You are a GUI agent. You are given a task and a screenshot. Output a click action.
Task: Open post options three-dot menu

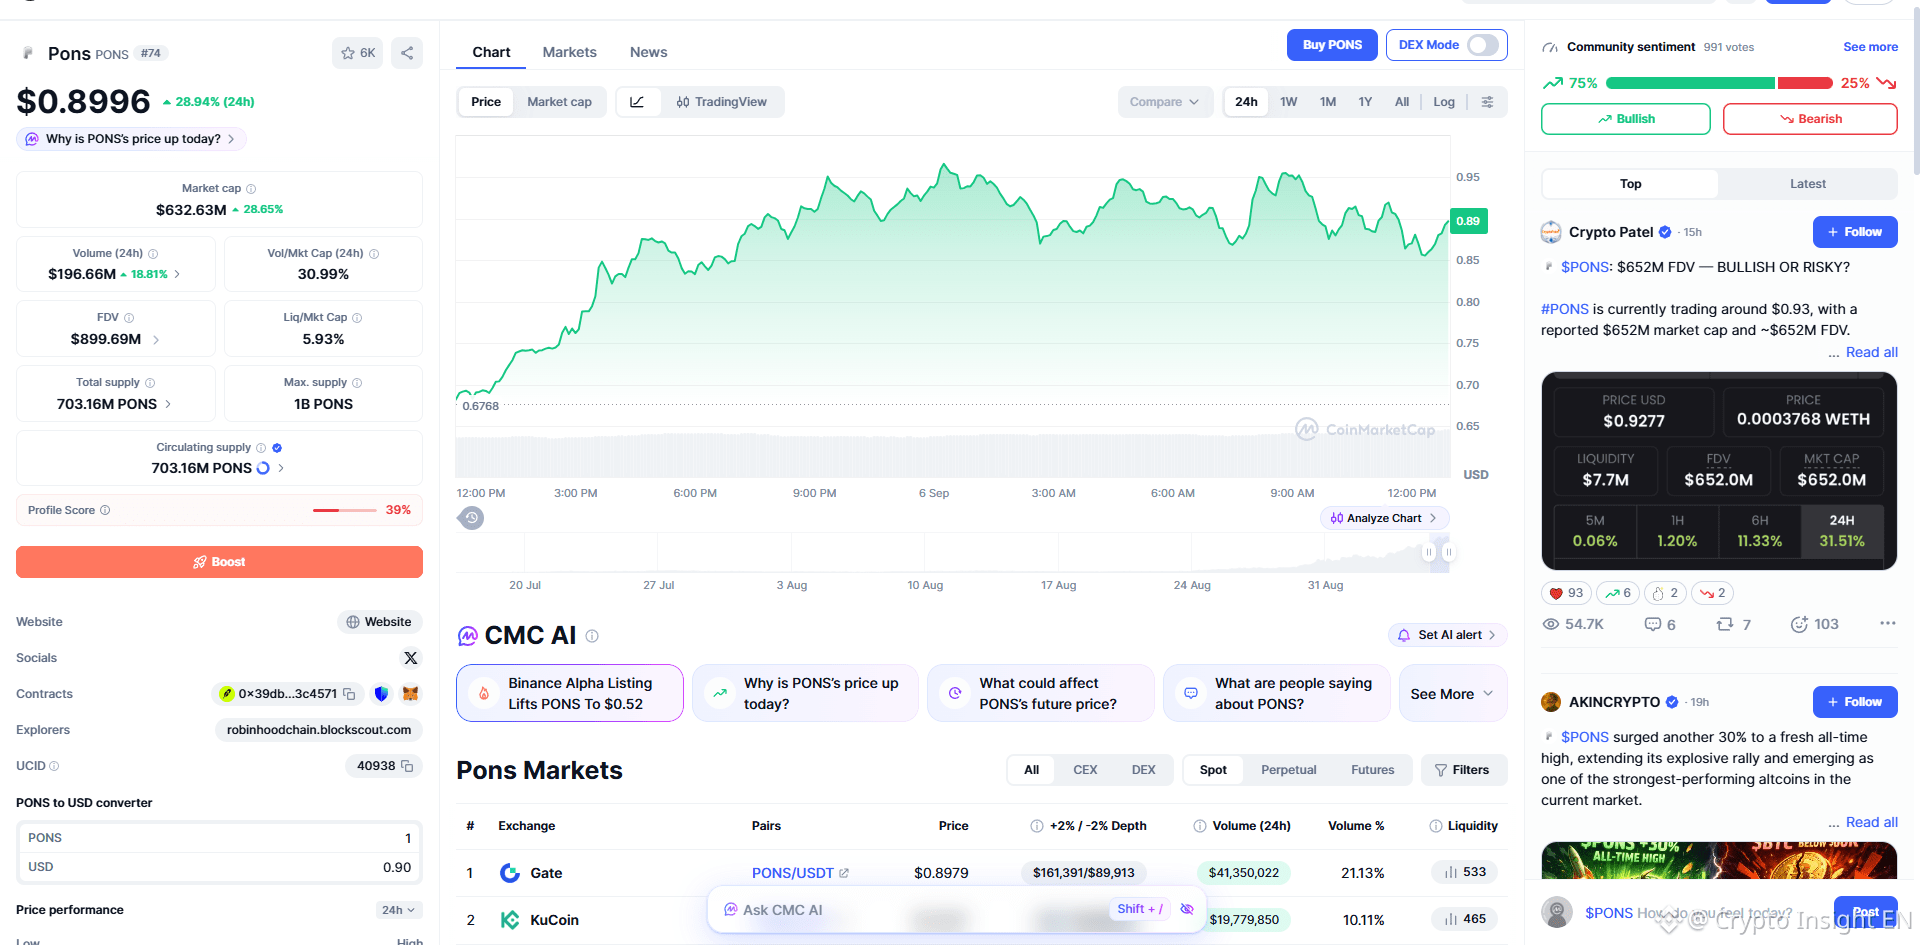[1887, 624]
